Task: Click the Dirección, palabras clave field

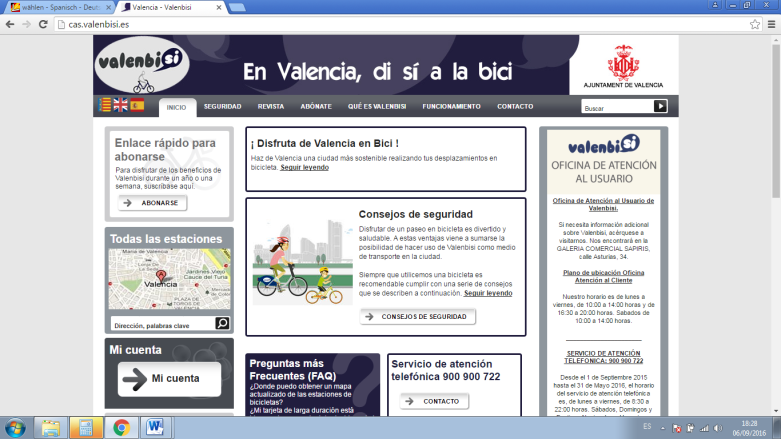Action: click(162, 324)
